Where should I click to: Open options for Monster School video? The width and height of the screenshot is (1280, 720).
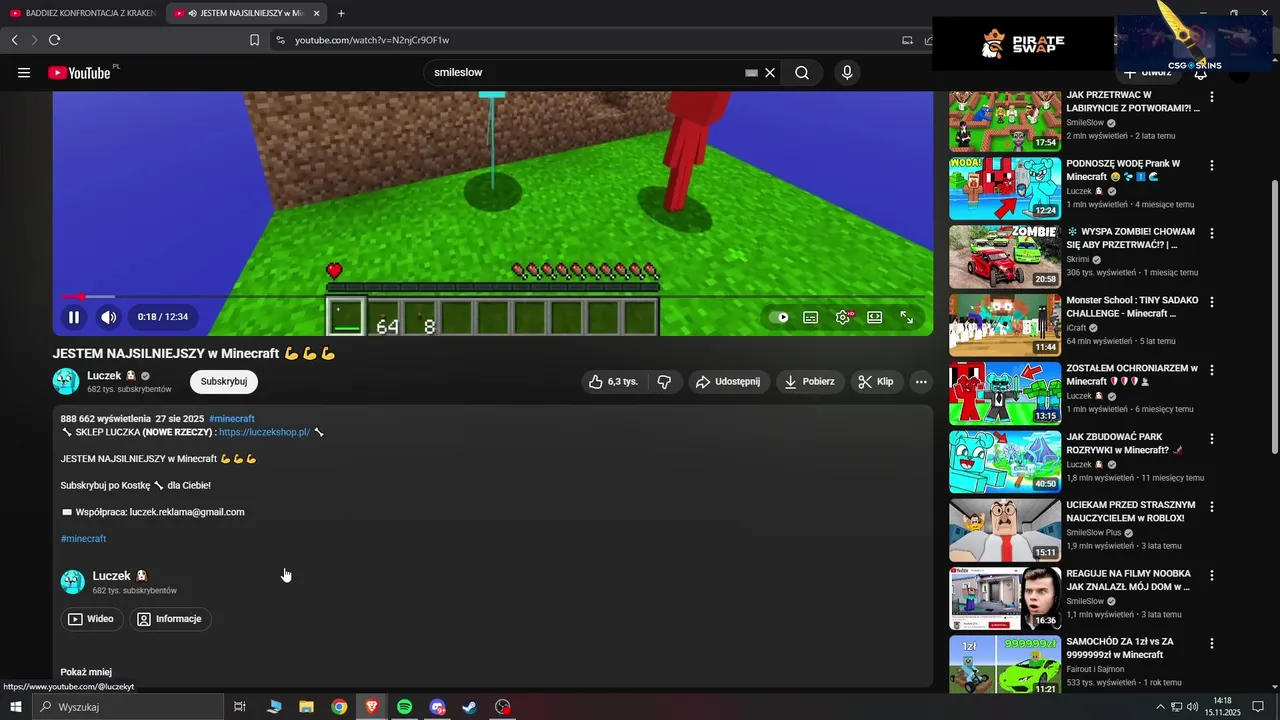coord(1212,302)
